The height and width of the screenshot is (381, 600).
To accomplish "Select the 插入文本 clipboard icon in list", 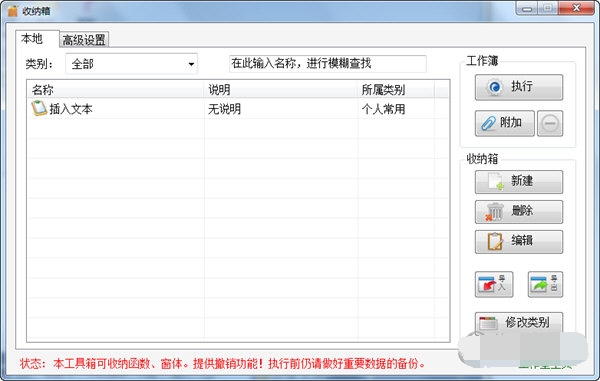I will pyautogui.click(x=39, y=108).
